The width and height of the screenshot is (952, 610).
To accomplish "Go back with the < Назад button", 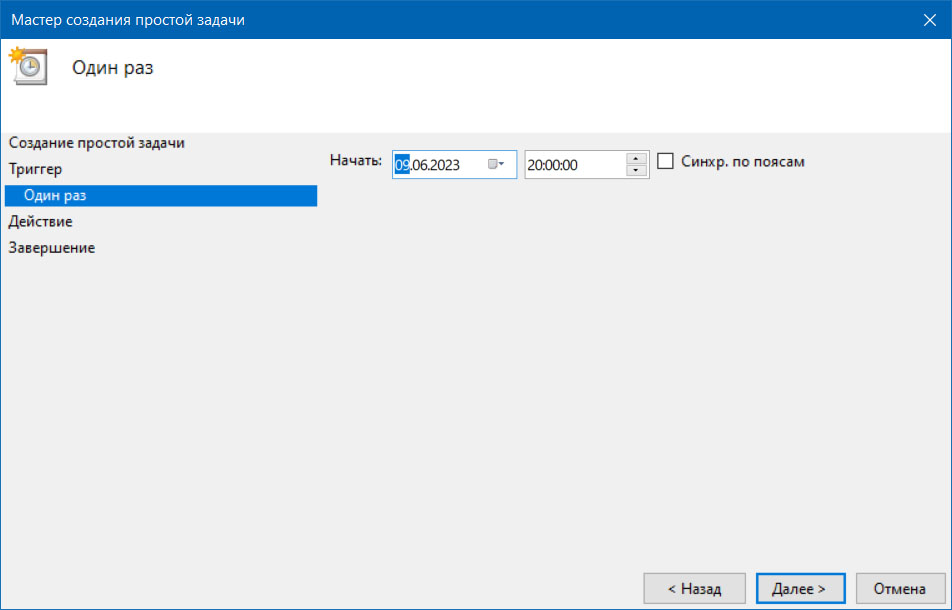I will [x=695, y=588].
